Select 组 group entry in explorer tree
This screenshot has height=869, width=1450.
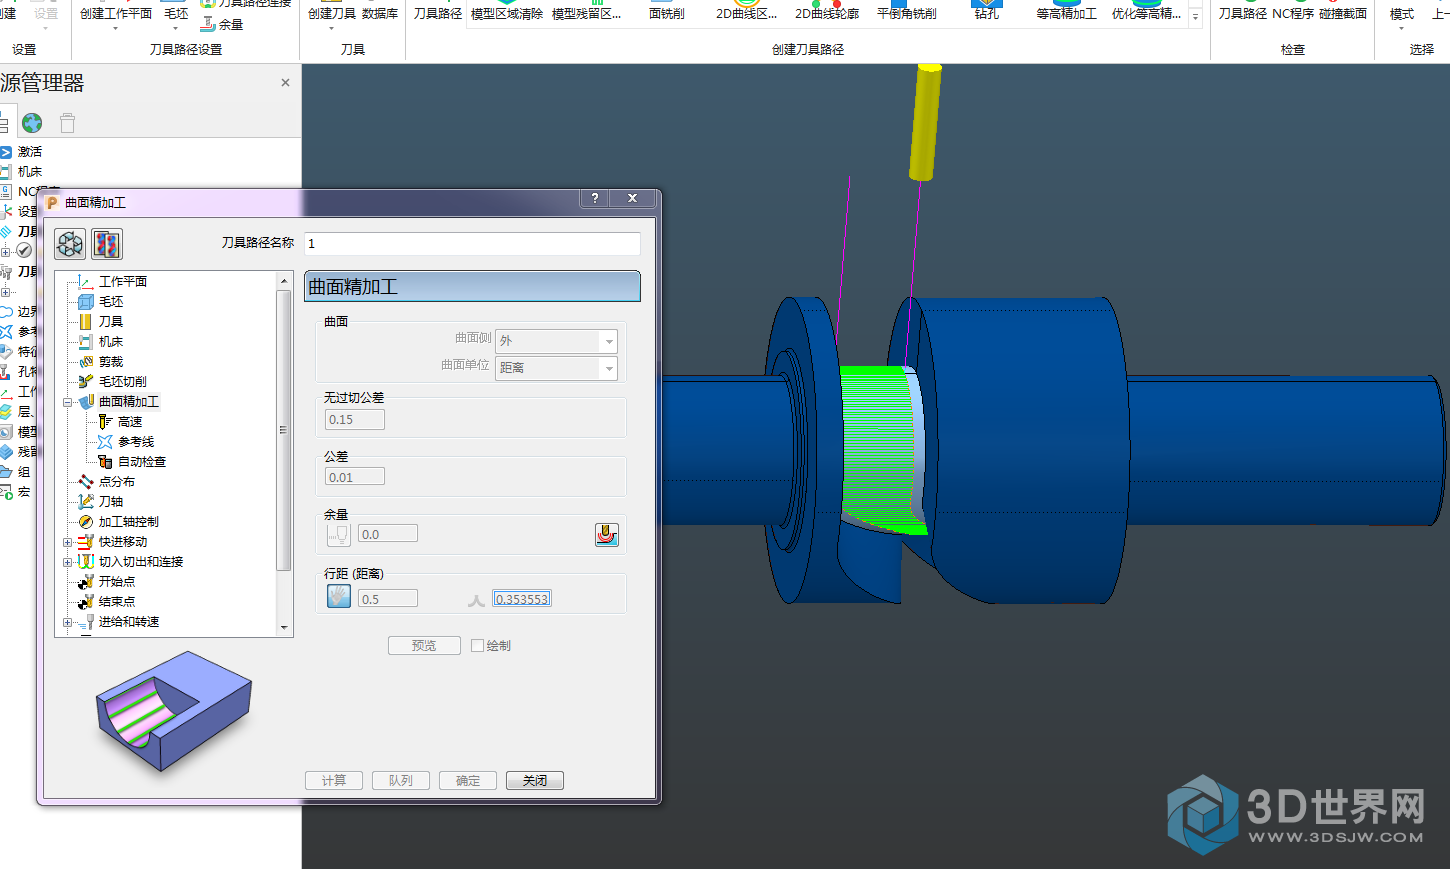point(24,472)
